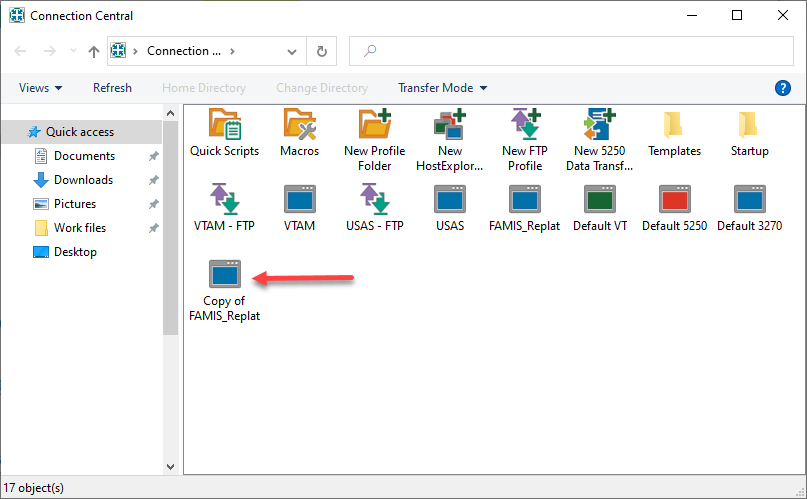Click the pin icon next to Pictures
Viewport: 807px width, 499px height.
pos(153,204)
